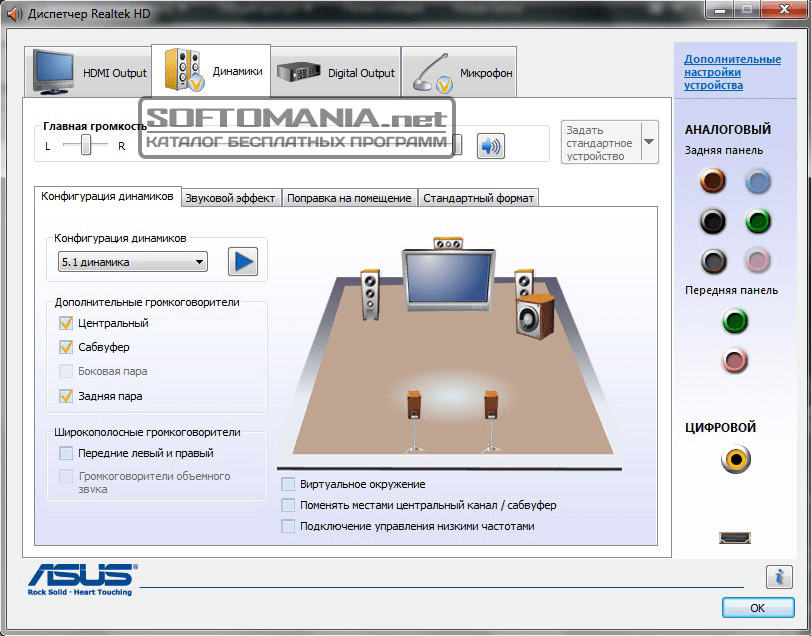
Task: Close the Диспетчер Realtek HD window
Action: [x=785, y=9]
